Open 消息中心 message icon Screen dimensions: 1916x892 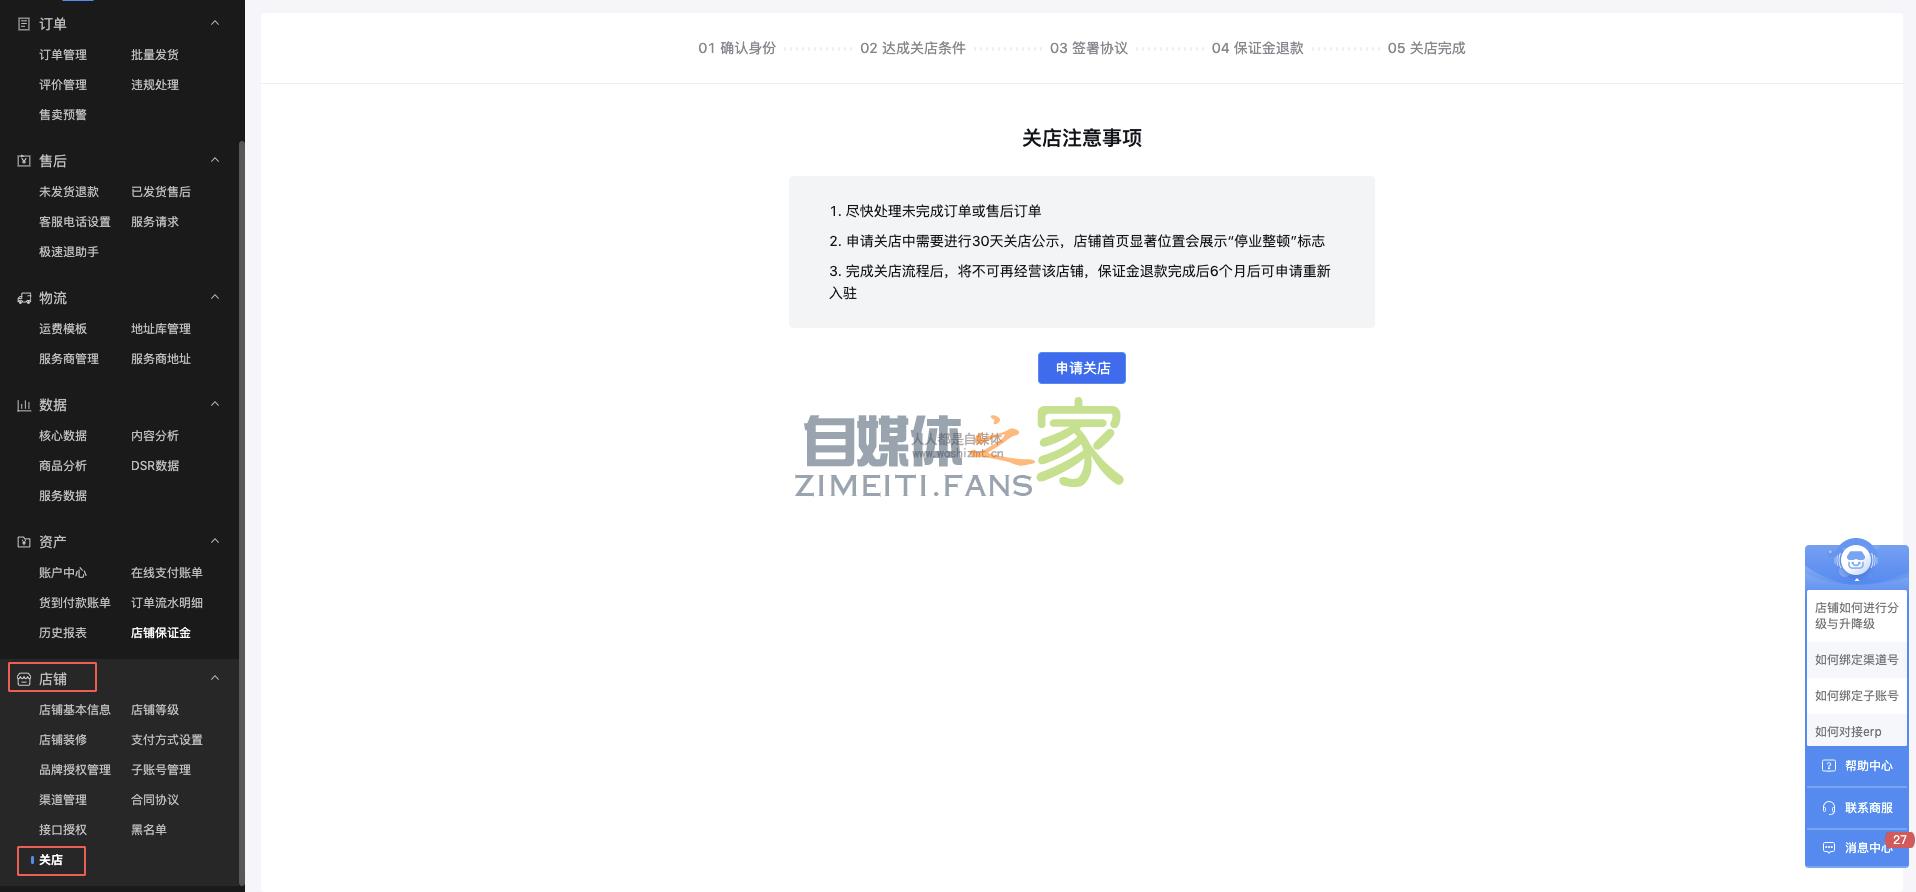tap(1829, 848)
